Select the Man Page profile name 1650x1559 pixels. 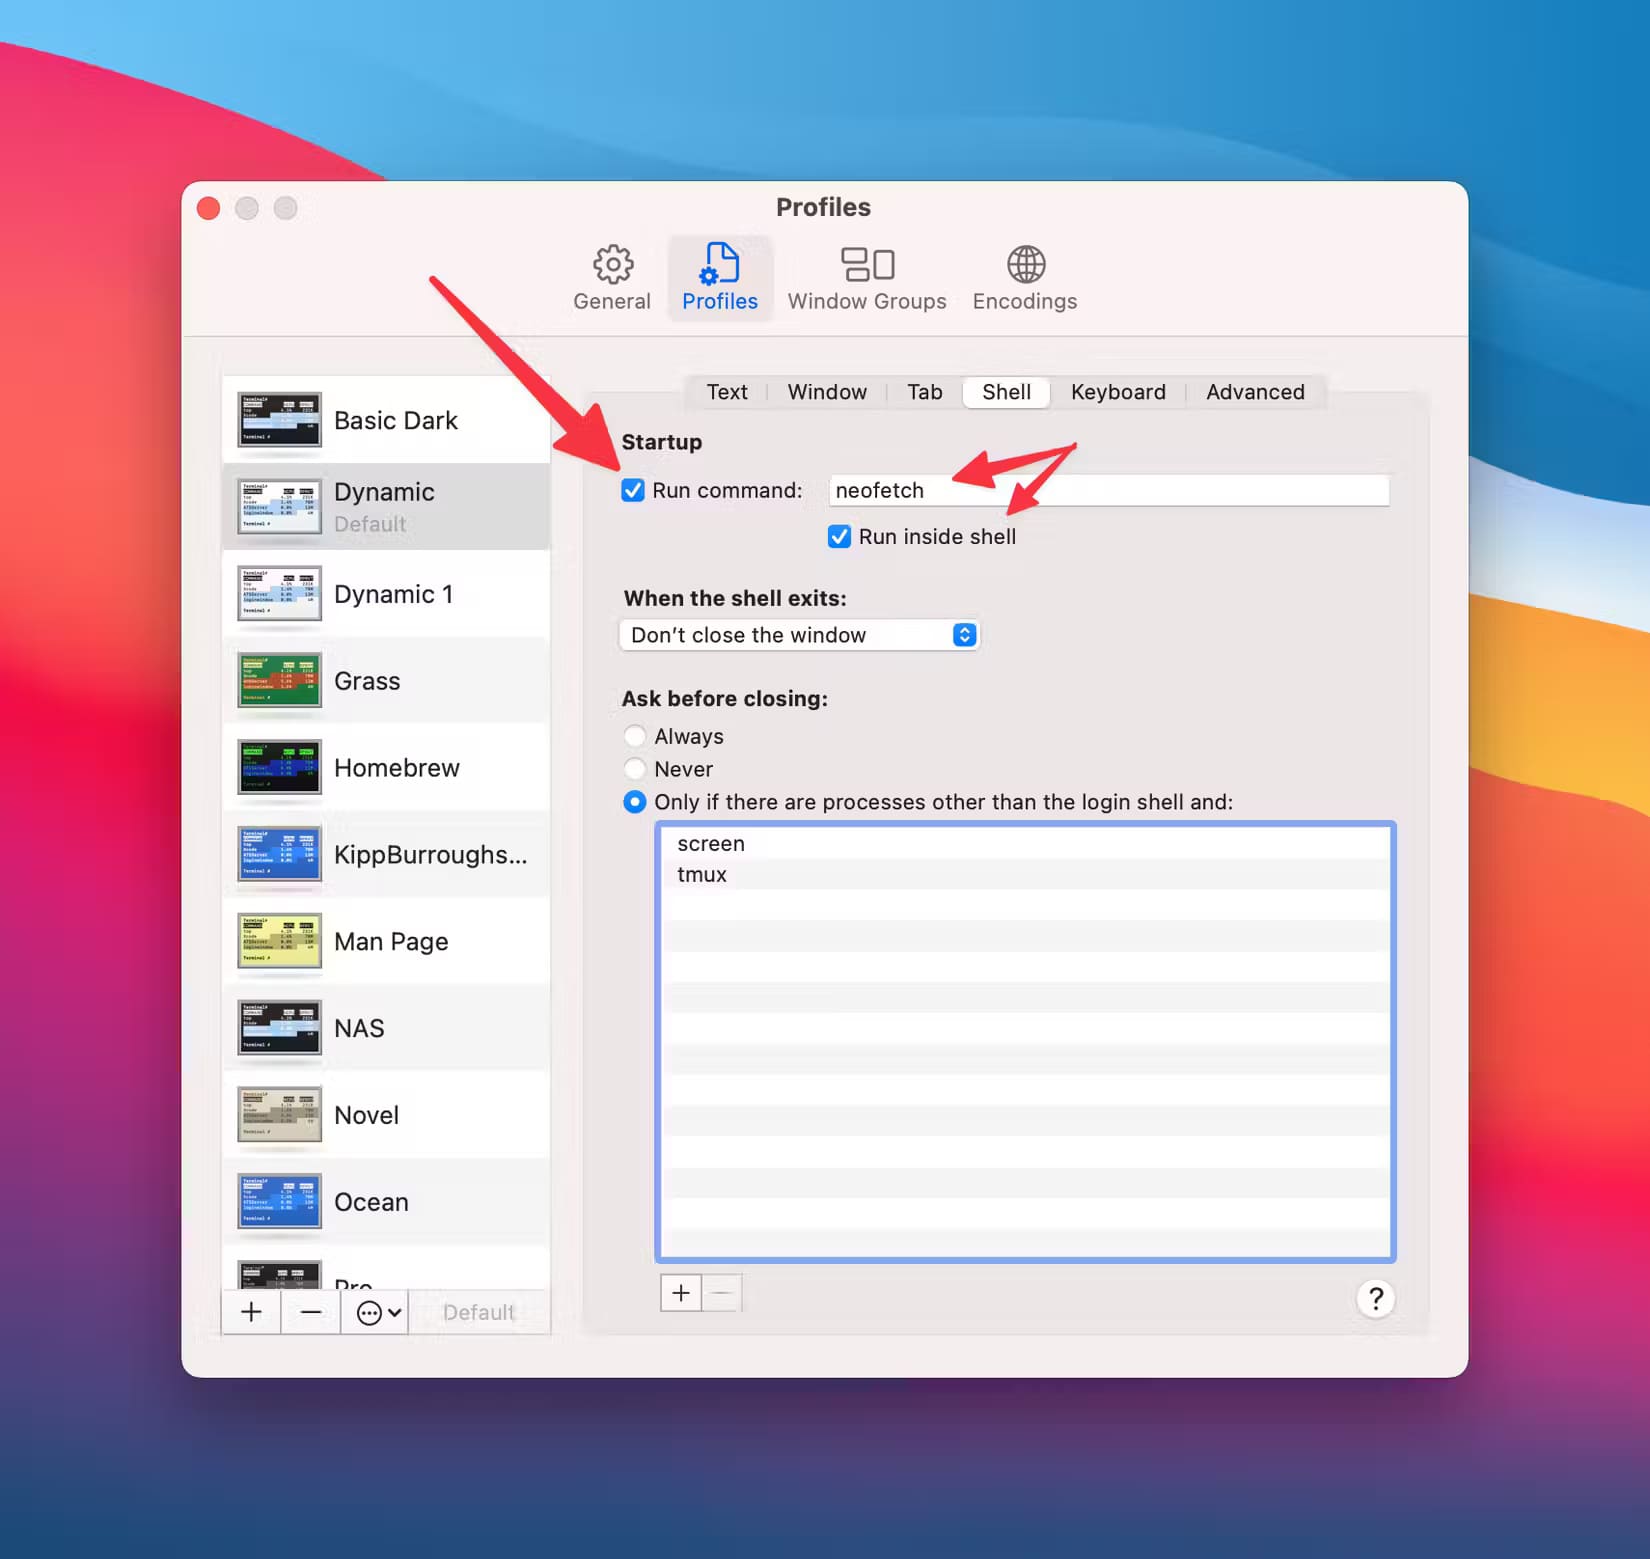[391, 942]
